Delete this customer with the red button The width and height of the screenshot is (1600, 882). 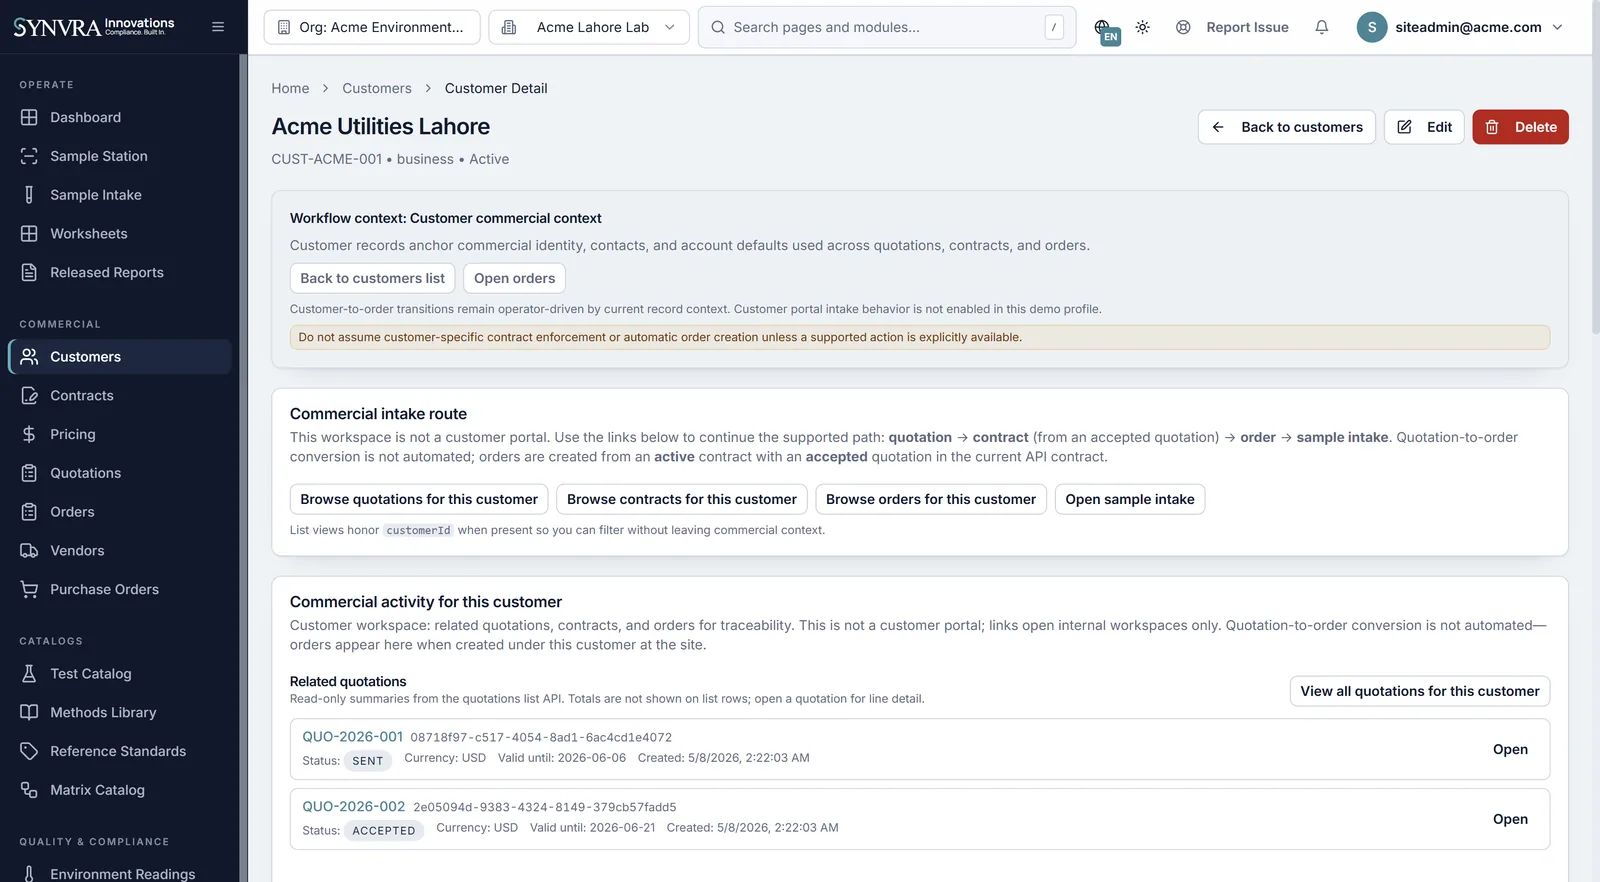(1520, 127)
